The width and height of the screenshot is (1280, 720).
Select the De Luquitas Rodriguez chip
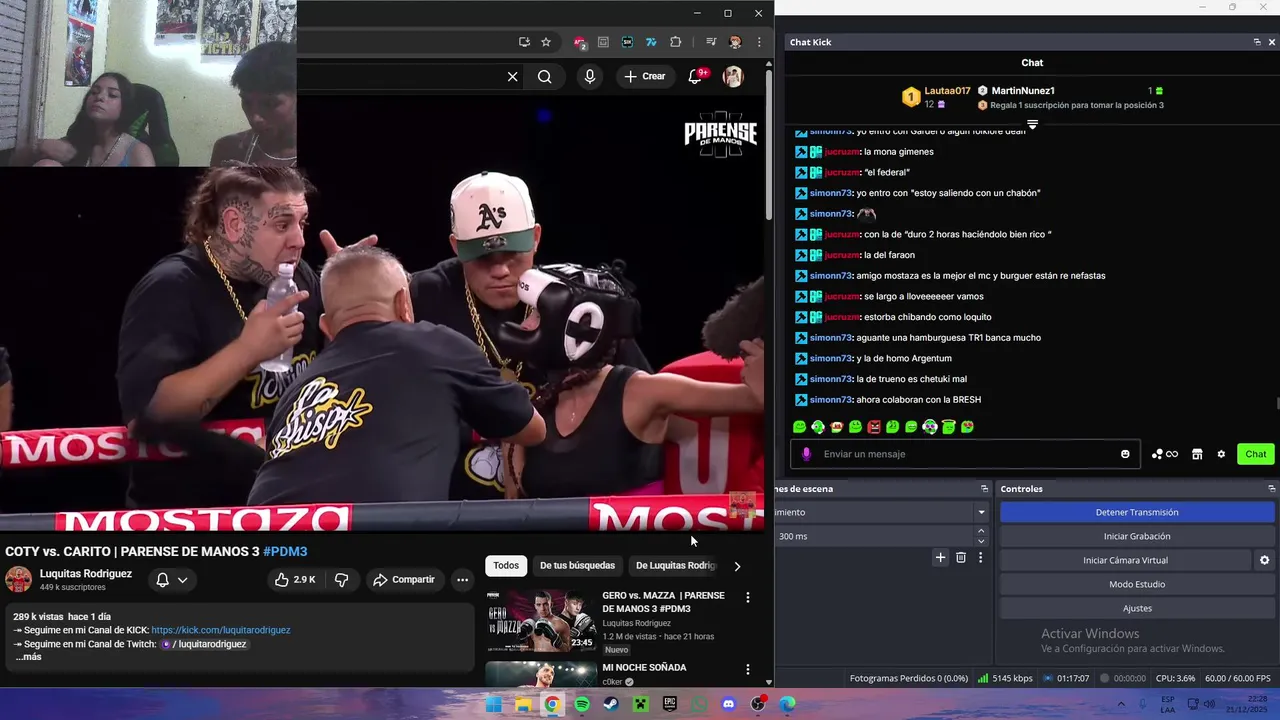coord(676,565)
